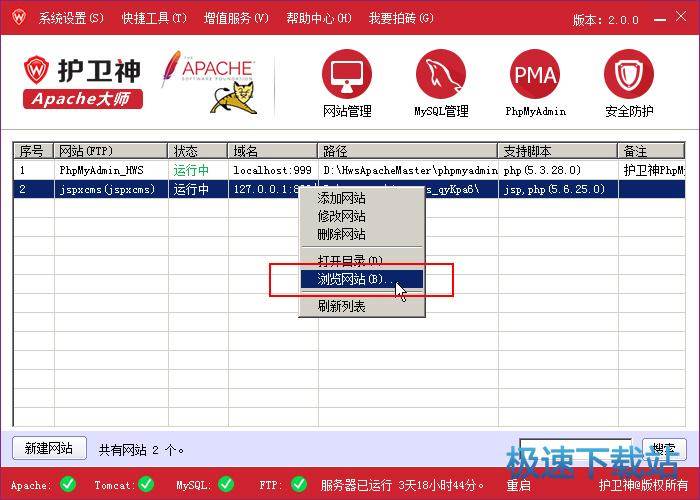This screenshot has height=500, width=700.
Task: Click the 服务器已运行 uptime text
Action: (x=402, y=485)
